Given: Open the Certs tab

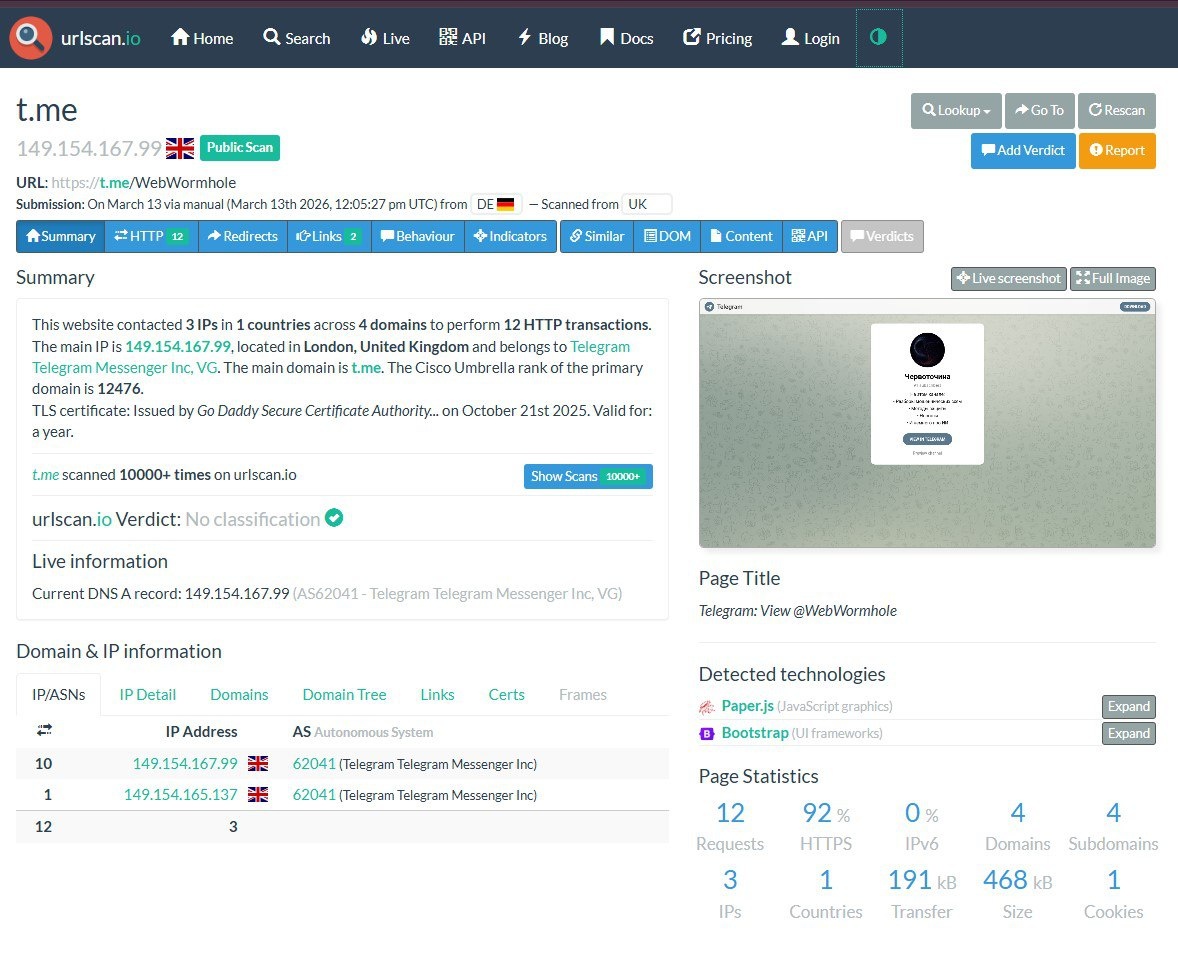Looking at the screenshot, I should (x=506, y=694).
